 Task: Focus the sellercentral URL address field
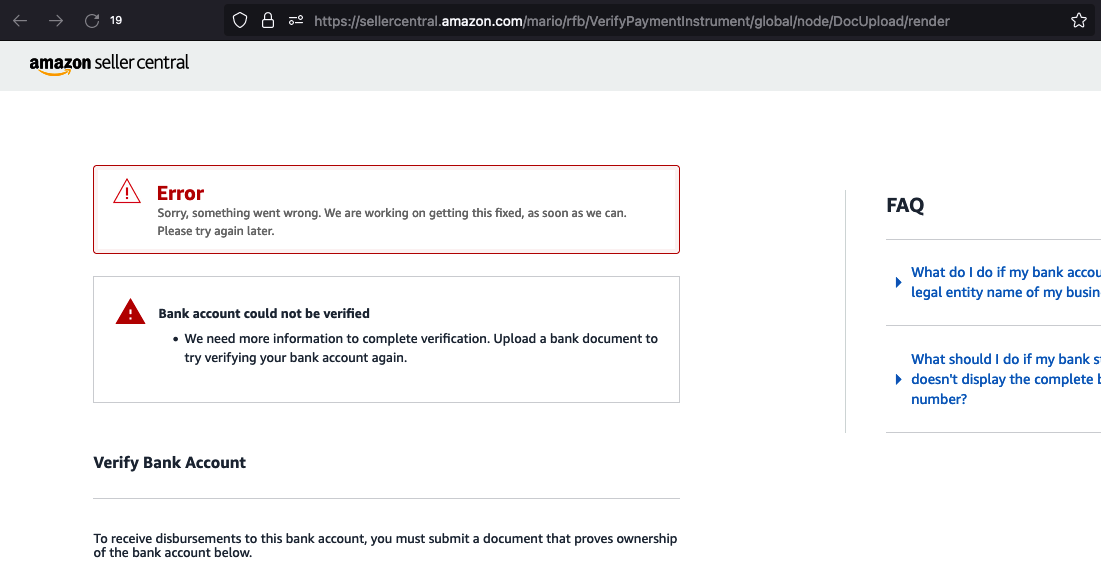pos(632,21)
